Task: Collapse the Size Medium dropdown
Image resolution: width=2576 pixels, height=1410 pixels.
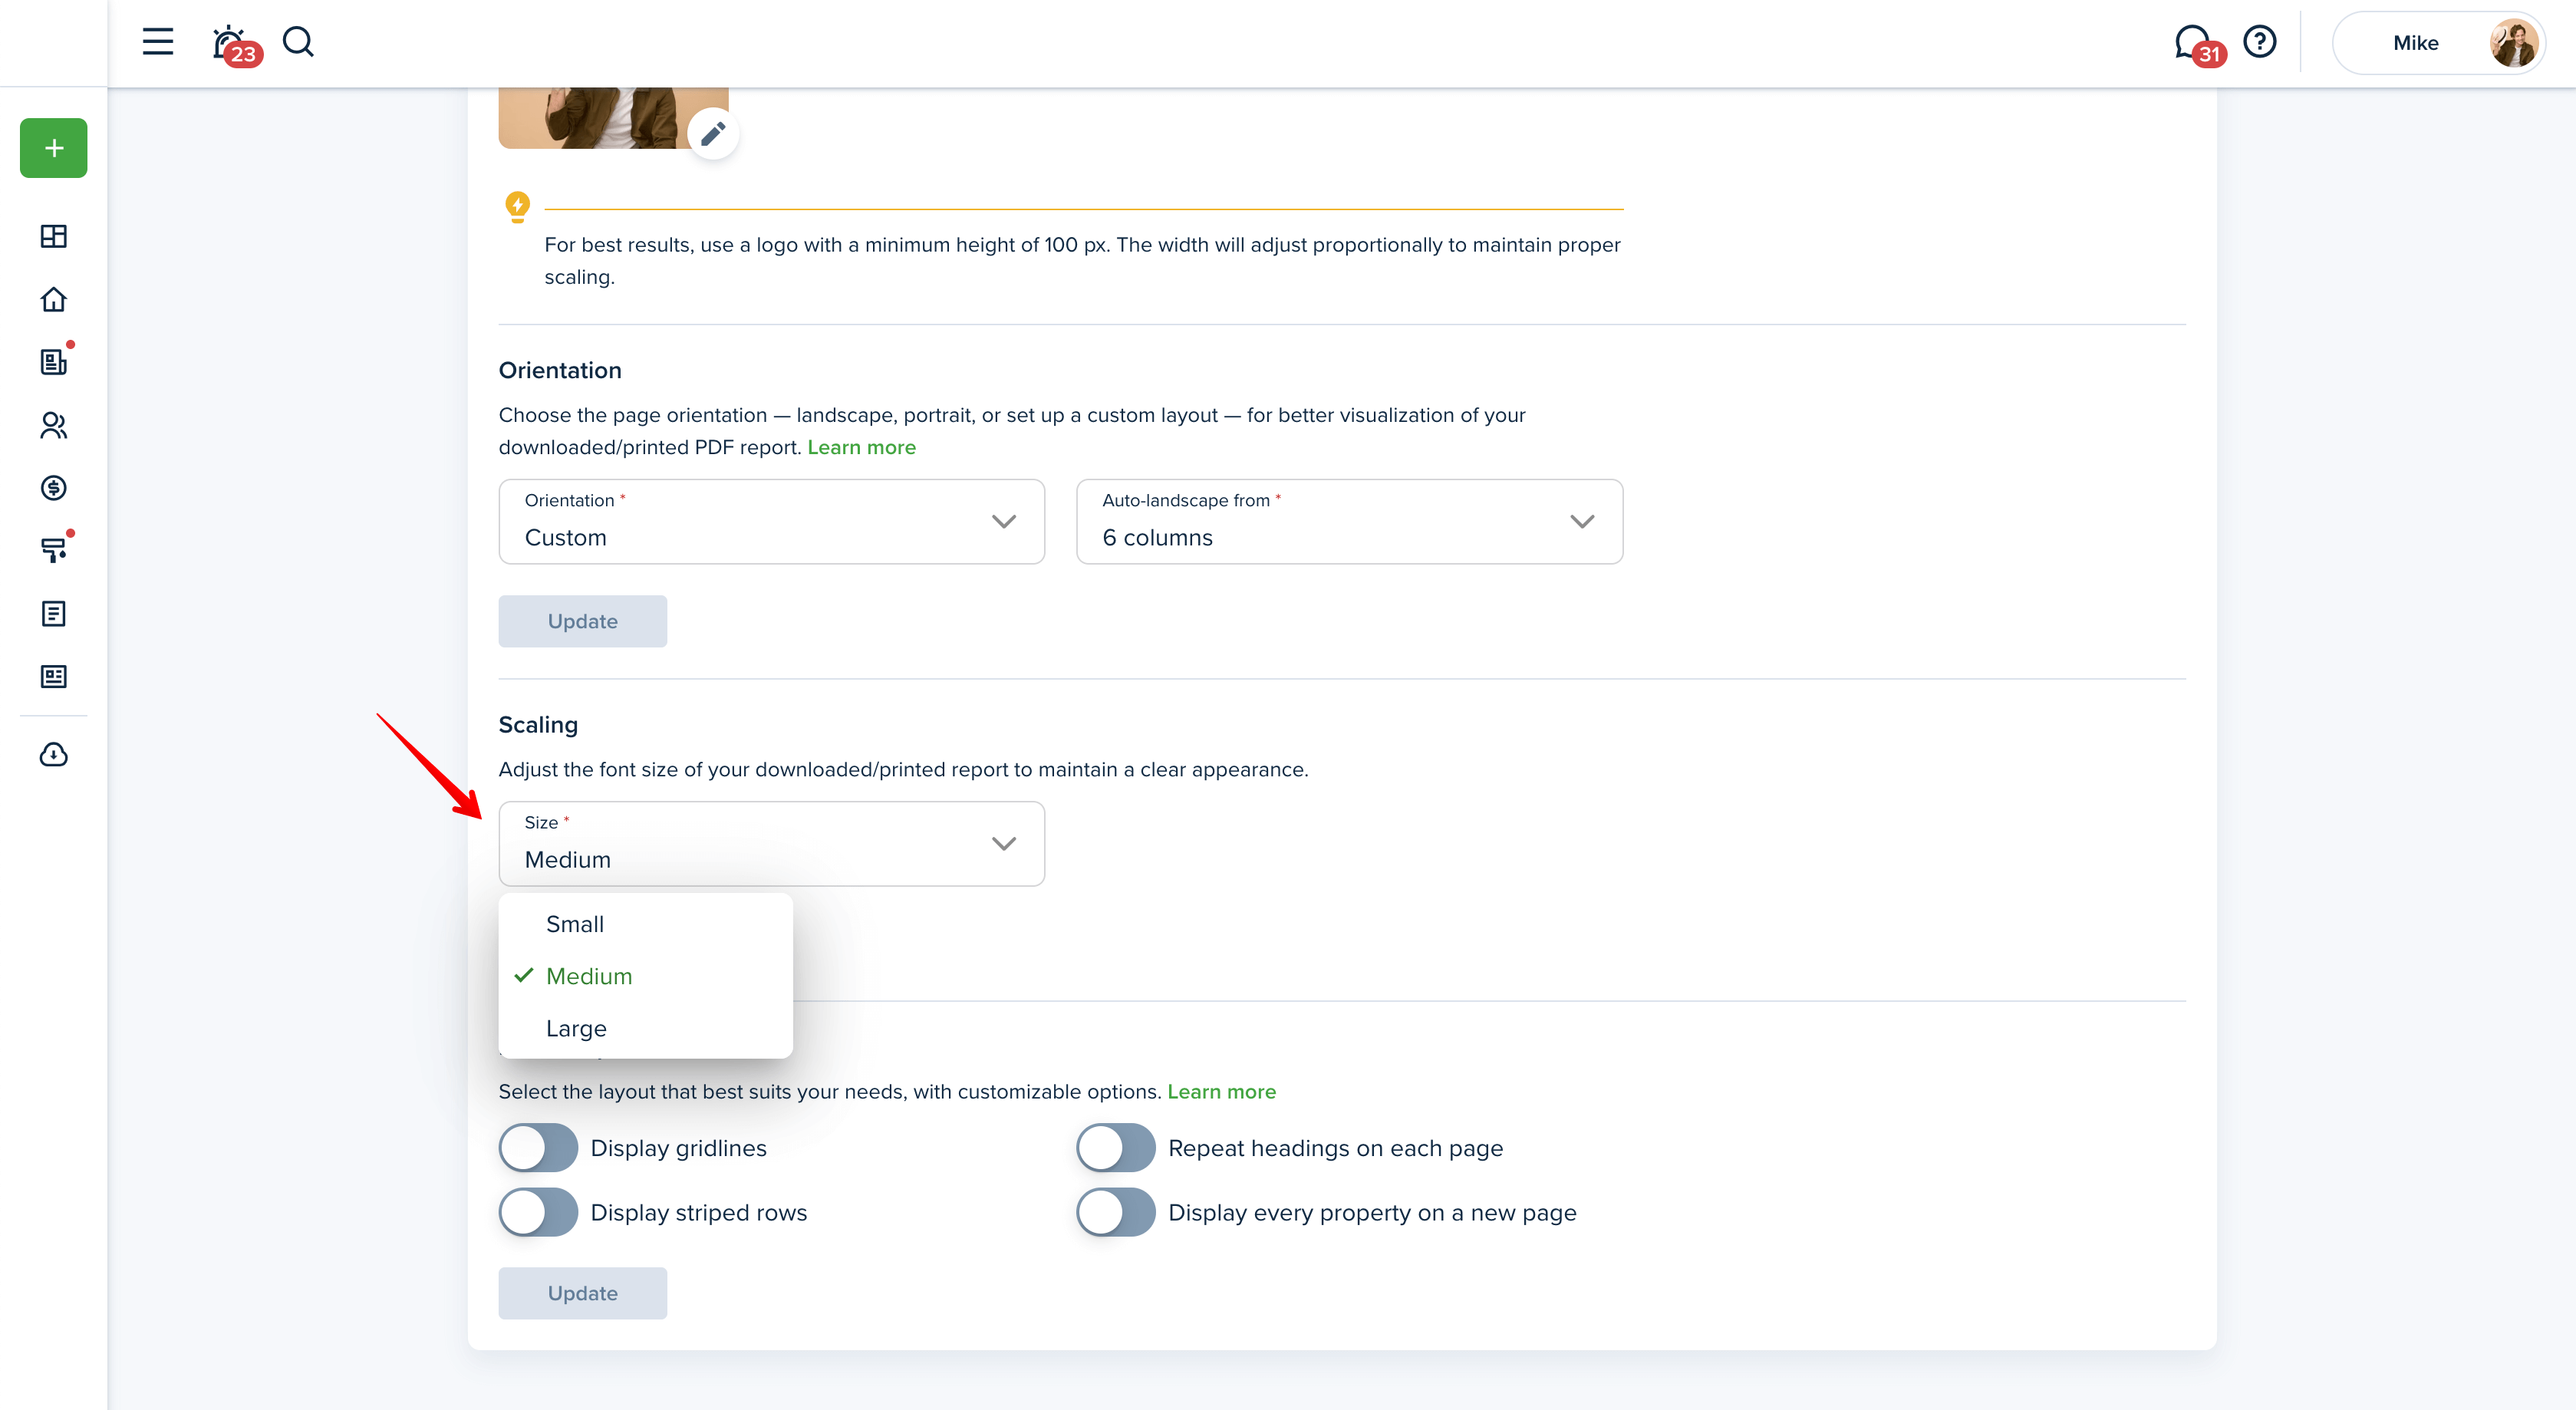Action: pyautogui.click(x=771, y=843)
